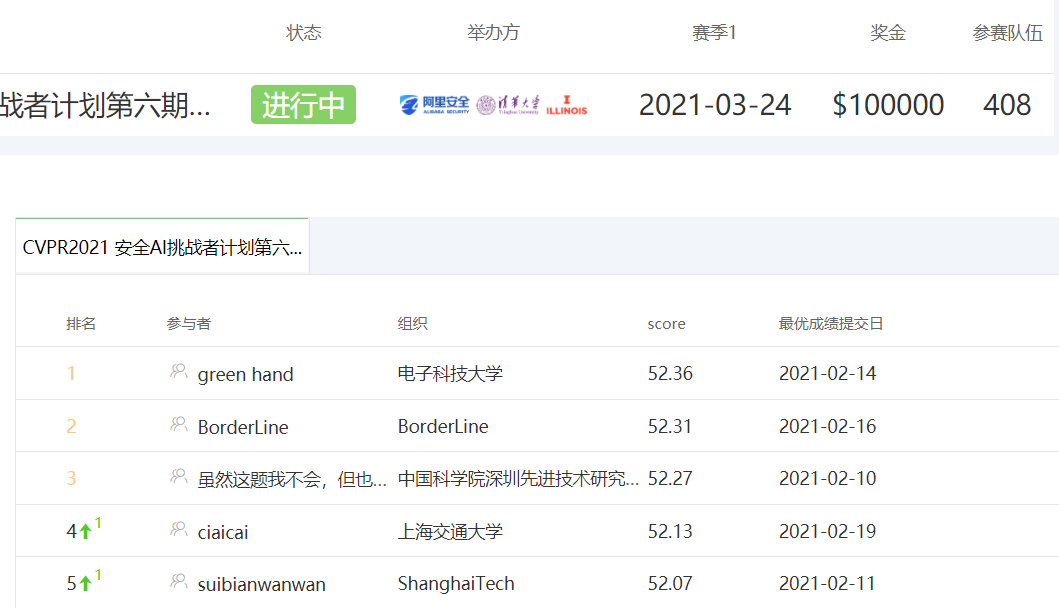Open the competition title 战者计划第六期...
Screen dimensions: 1059x608
tap(105, 105)
